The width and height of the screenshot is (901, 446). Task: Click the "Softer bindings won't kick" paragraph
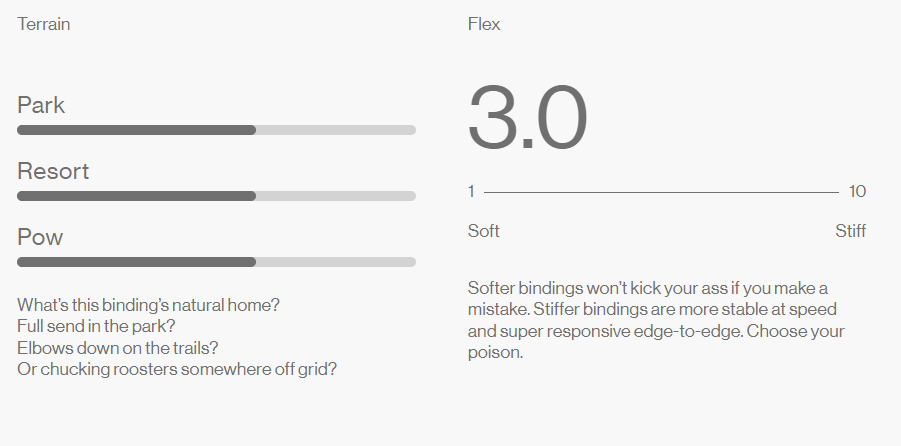[x=656, y=320]
